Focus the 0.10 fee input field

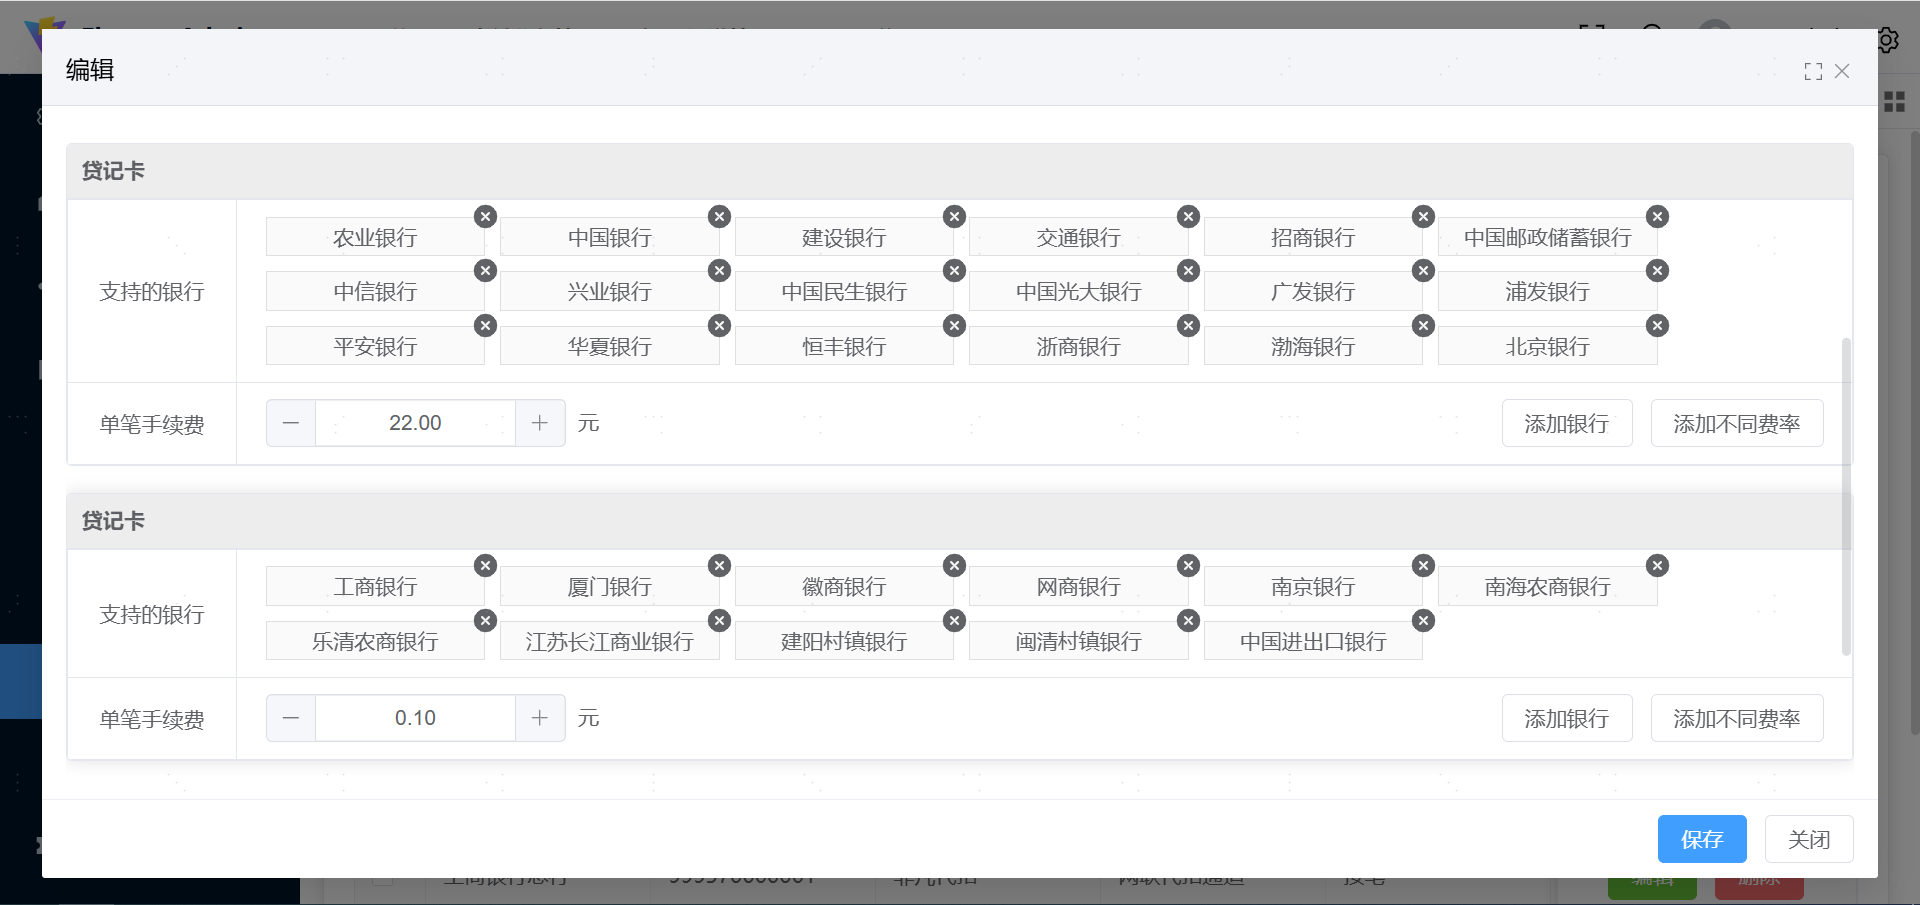[x=415, y=718]
